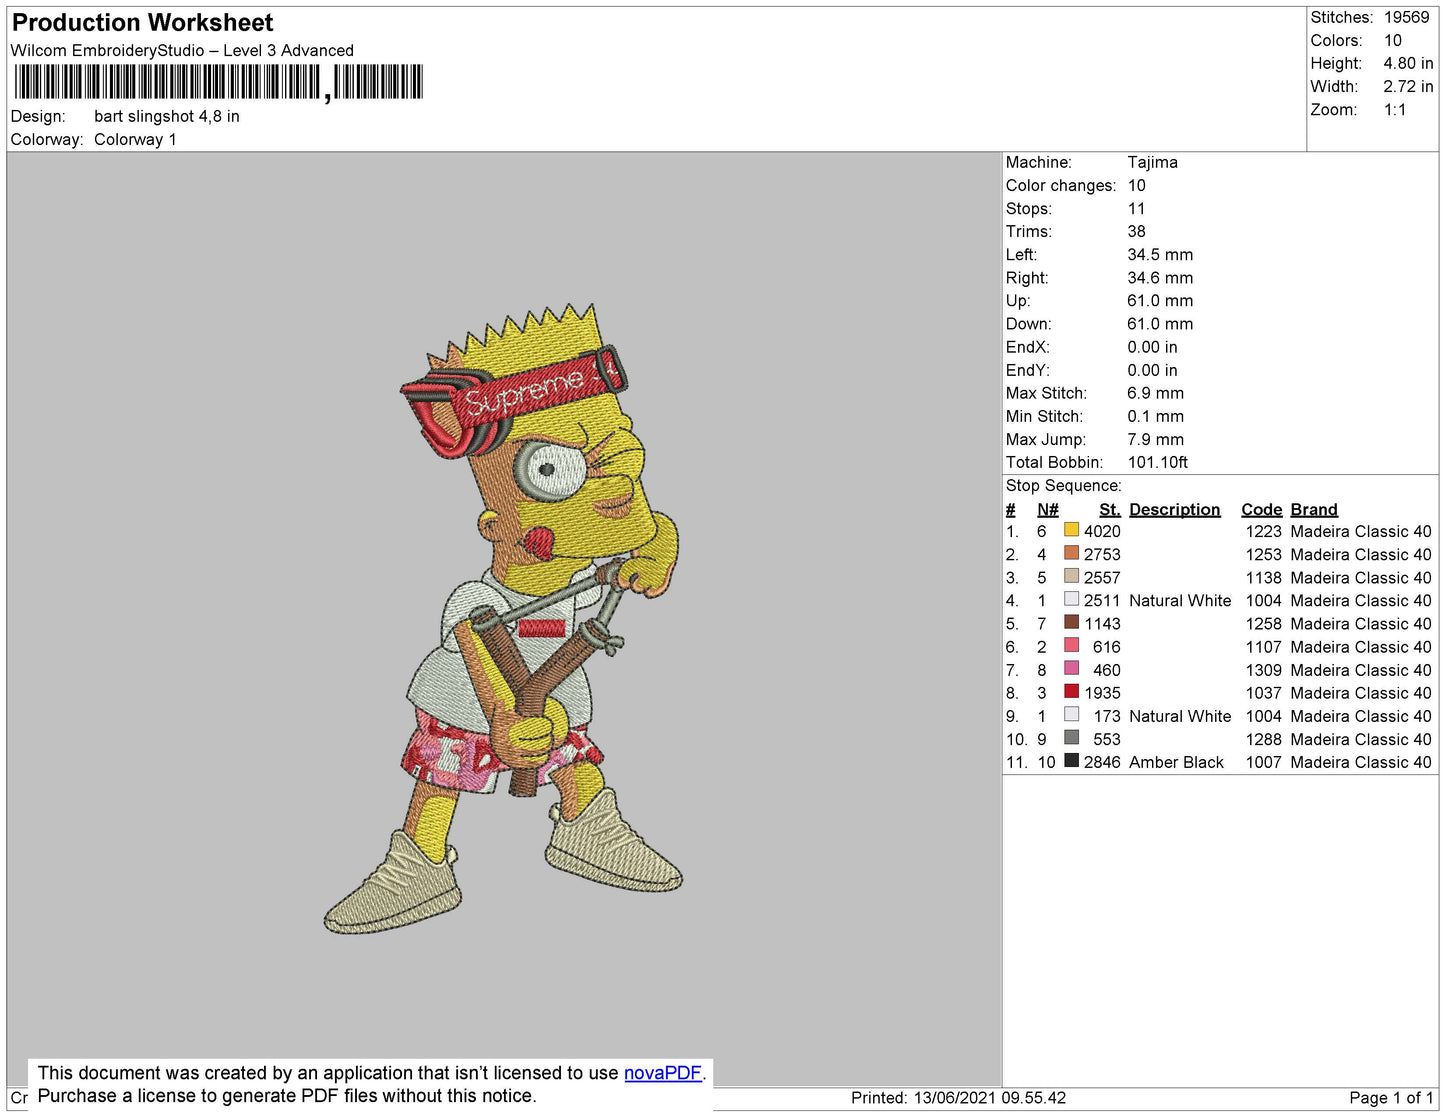Image resolution: width=1445 pixels, height=1117 pixels.
Task: Click the Down value '61.0 mm'
Action: coord(1160,324)
